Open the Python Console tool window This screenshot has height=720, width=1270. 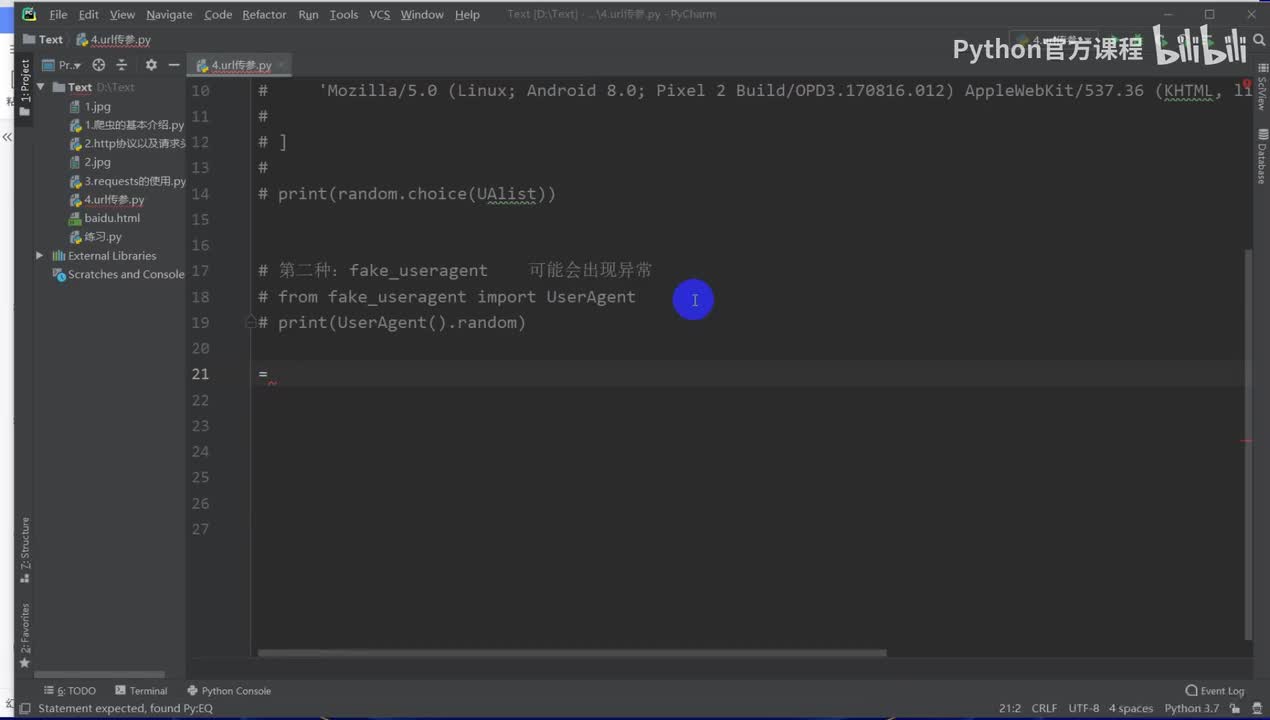(229, 691)
